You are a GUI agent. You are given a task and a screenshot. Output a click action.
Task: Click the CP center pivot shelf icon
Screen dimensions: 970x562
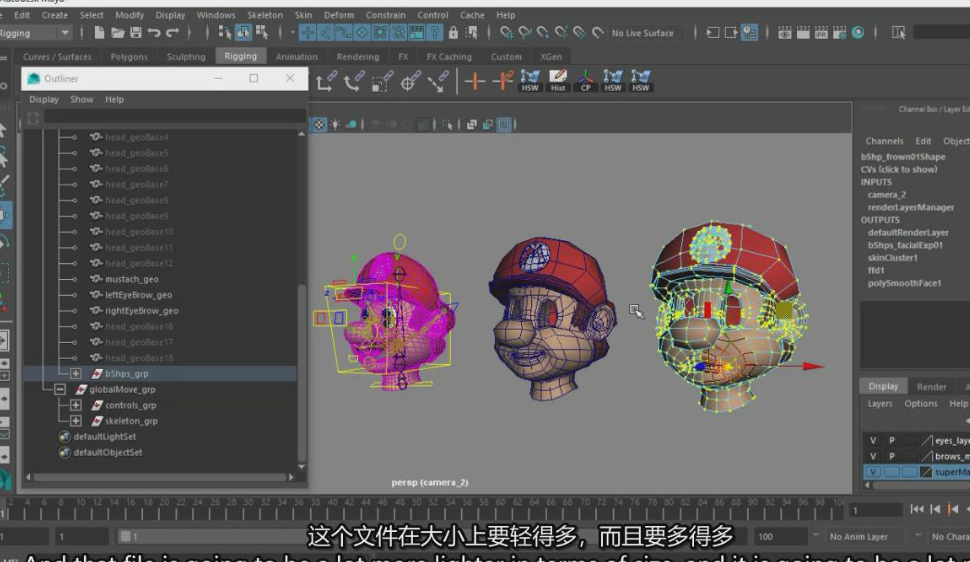585,80
